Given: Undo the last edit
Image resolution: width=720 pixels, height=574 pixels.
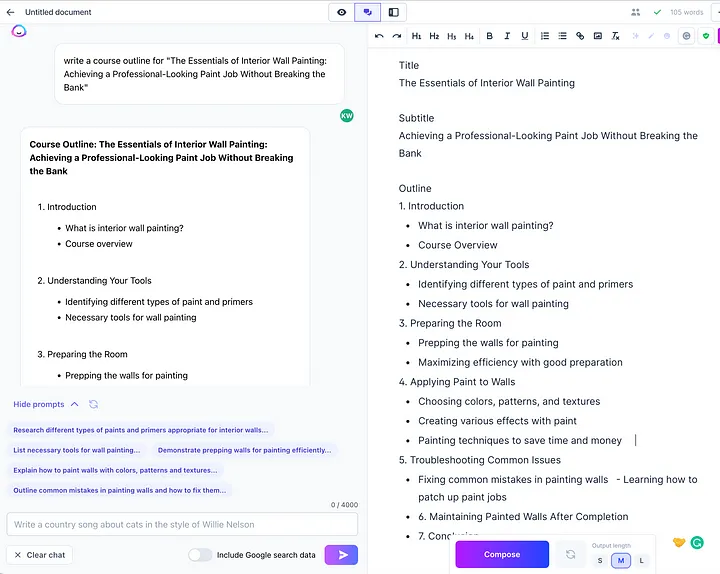Looking at the screenshot, I should point(379,36).
